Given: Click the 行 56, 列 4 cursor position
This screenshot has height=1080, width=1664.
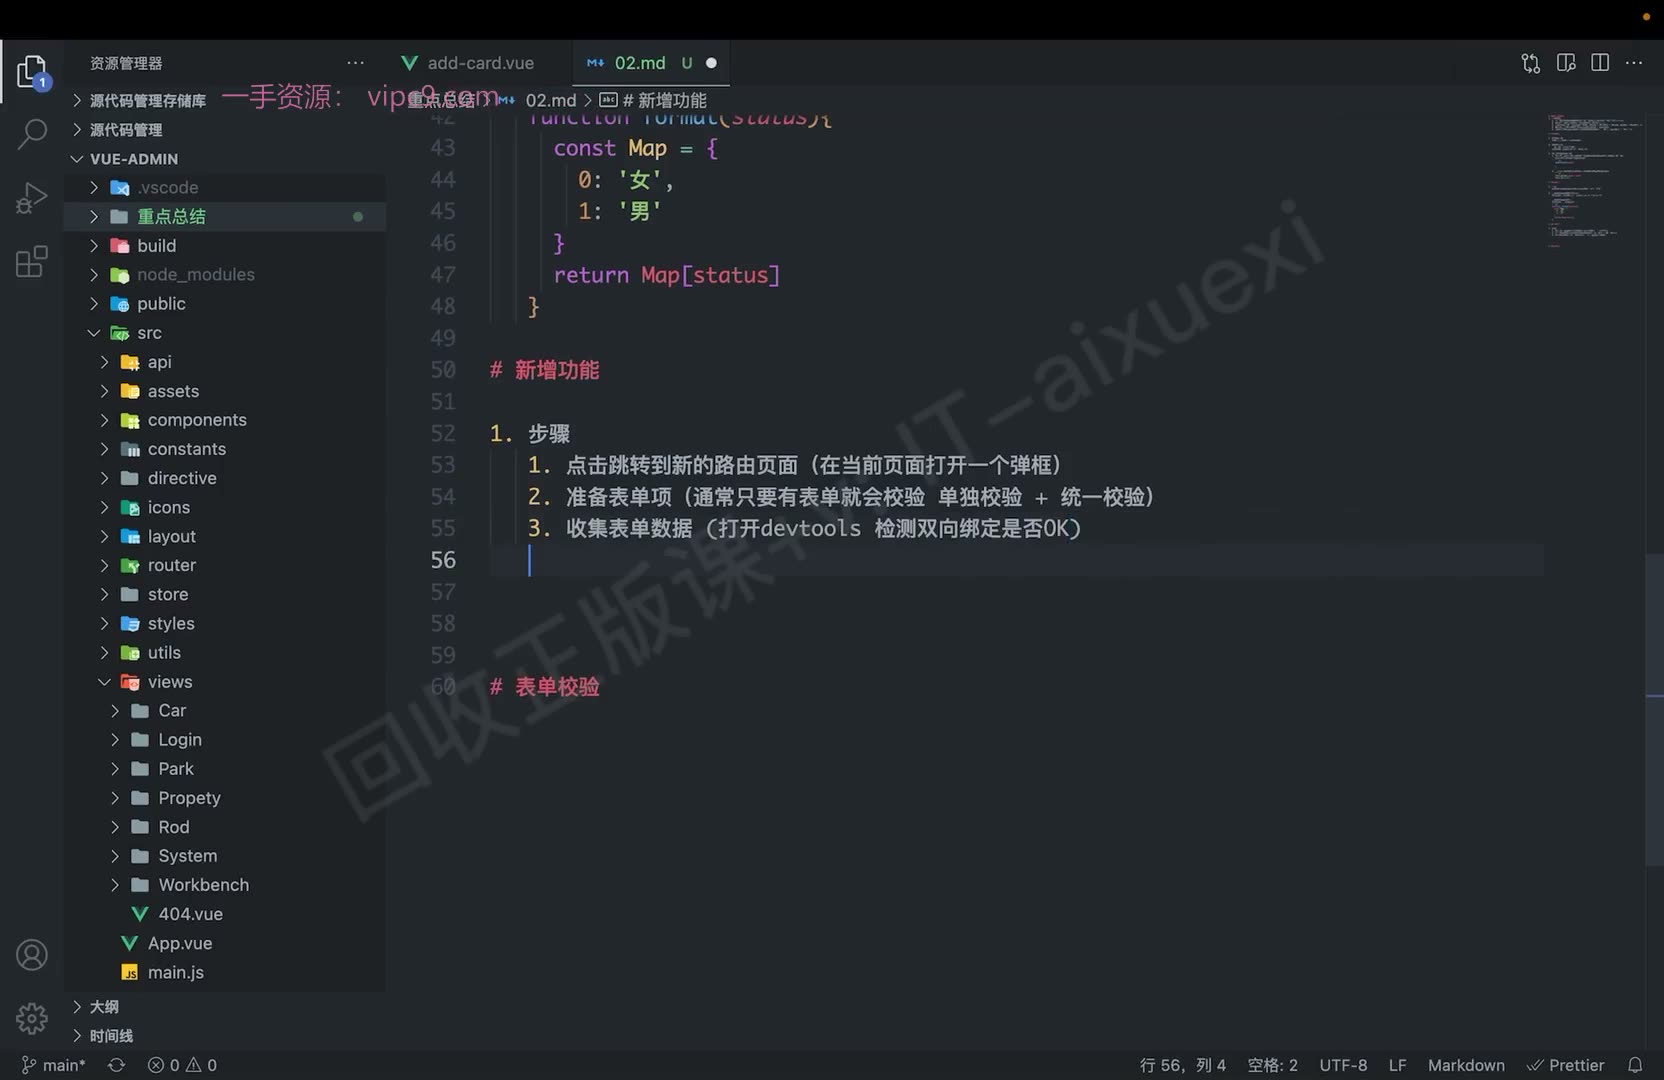Looking at the screenshot, I should 1183,1065.
